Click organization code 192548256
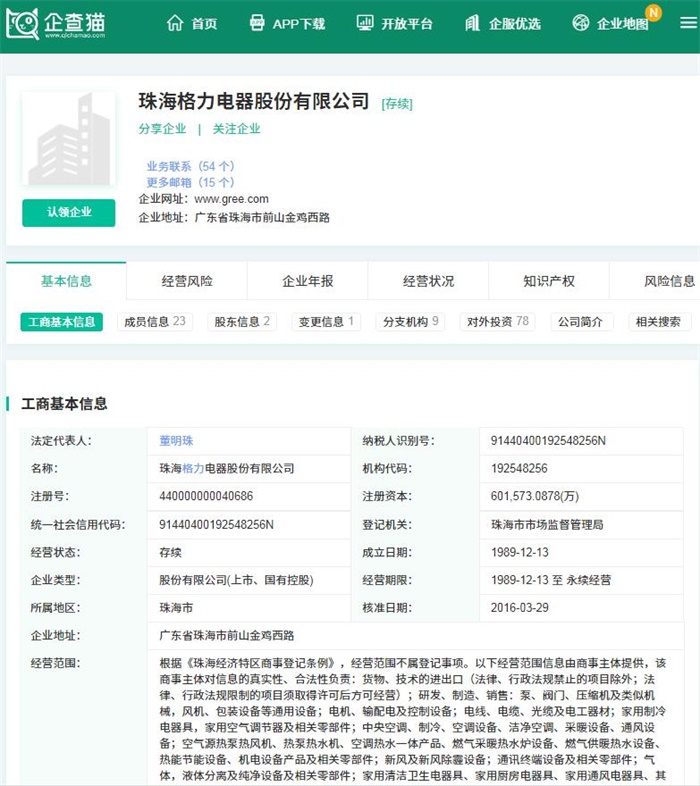700x786 pixels. coord(519,469)
